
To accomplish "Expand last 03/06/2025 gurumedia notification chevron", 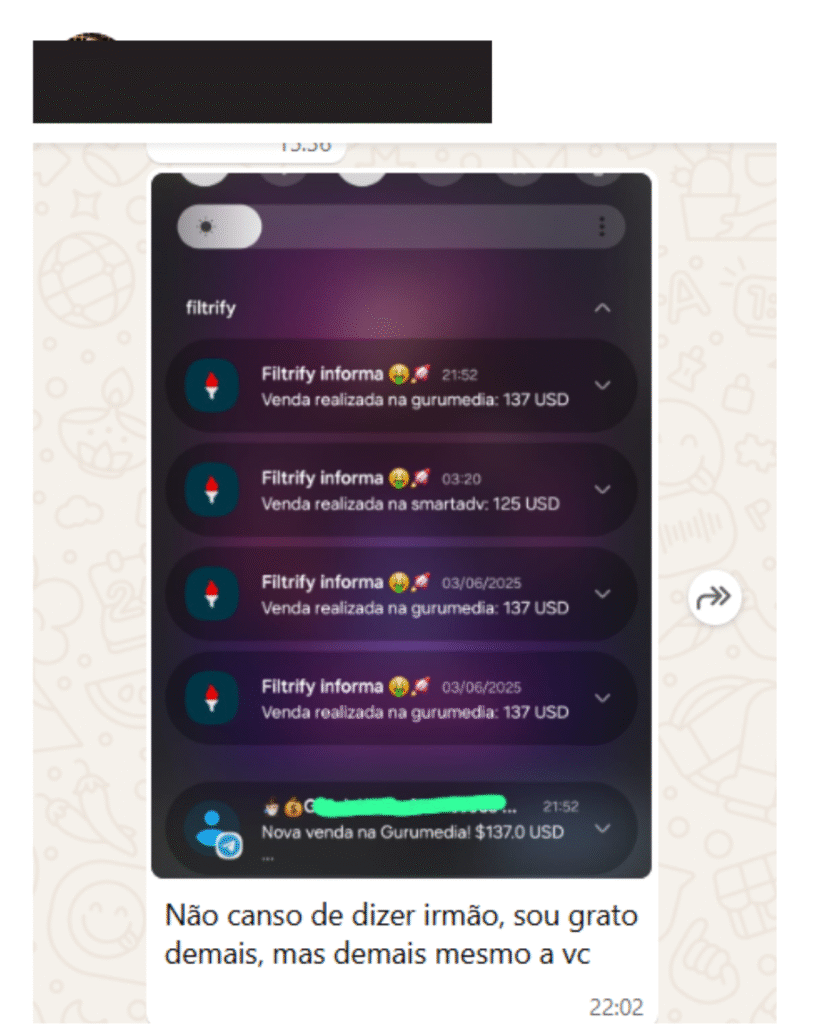I will pyautogui.click(x=603, y=698).
